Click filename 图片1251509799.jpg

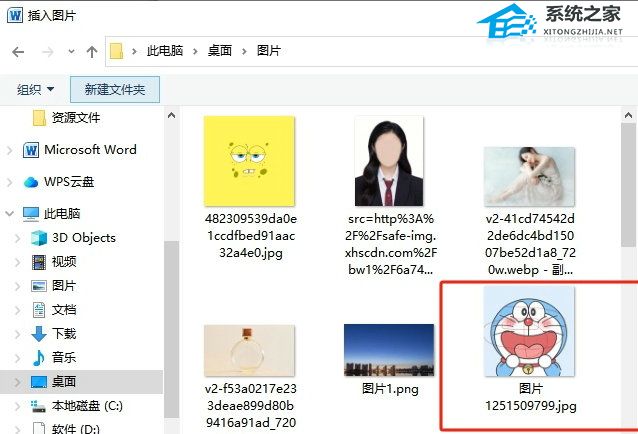tap(531, 397)
